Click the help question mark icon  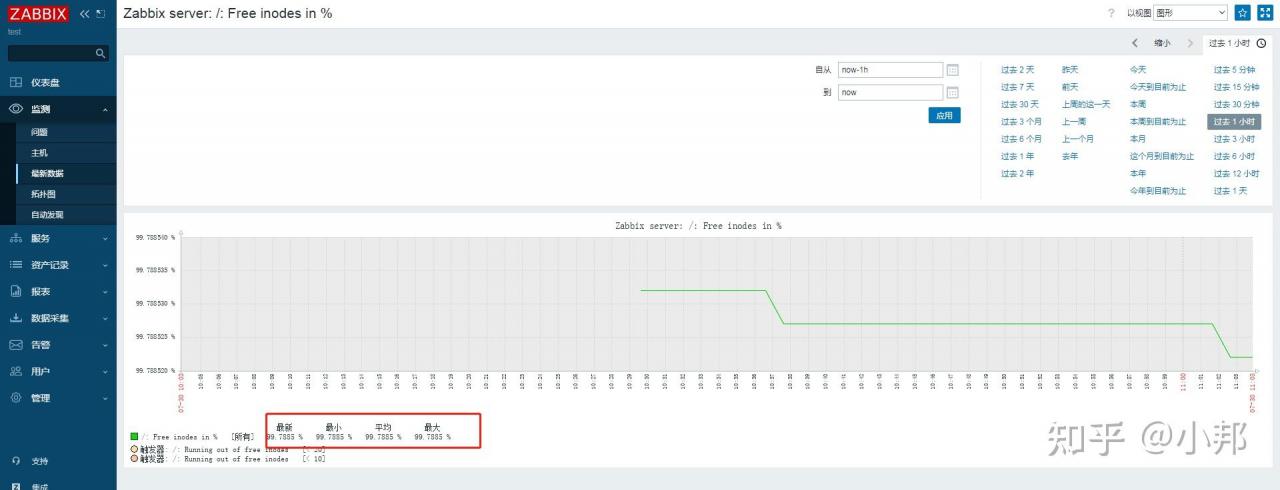coord(1111,13)
